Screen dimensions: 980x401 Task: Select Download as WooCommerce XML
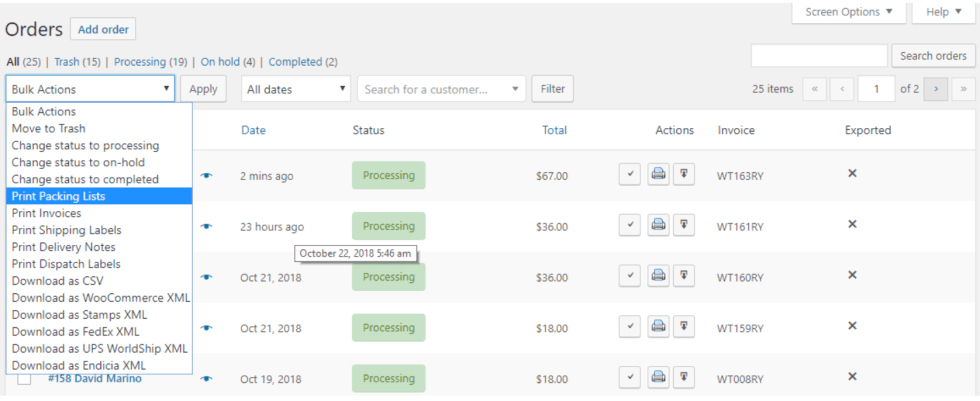pyautogui.click(x=99, y=298)
